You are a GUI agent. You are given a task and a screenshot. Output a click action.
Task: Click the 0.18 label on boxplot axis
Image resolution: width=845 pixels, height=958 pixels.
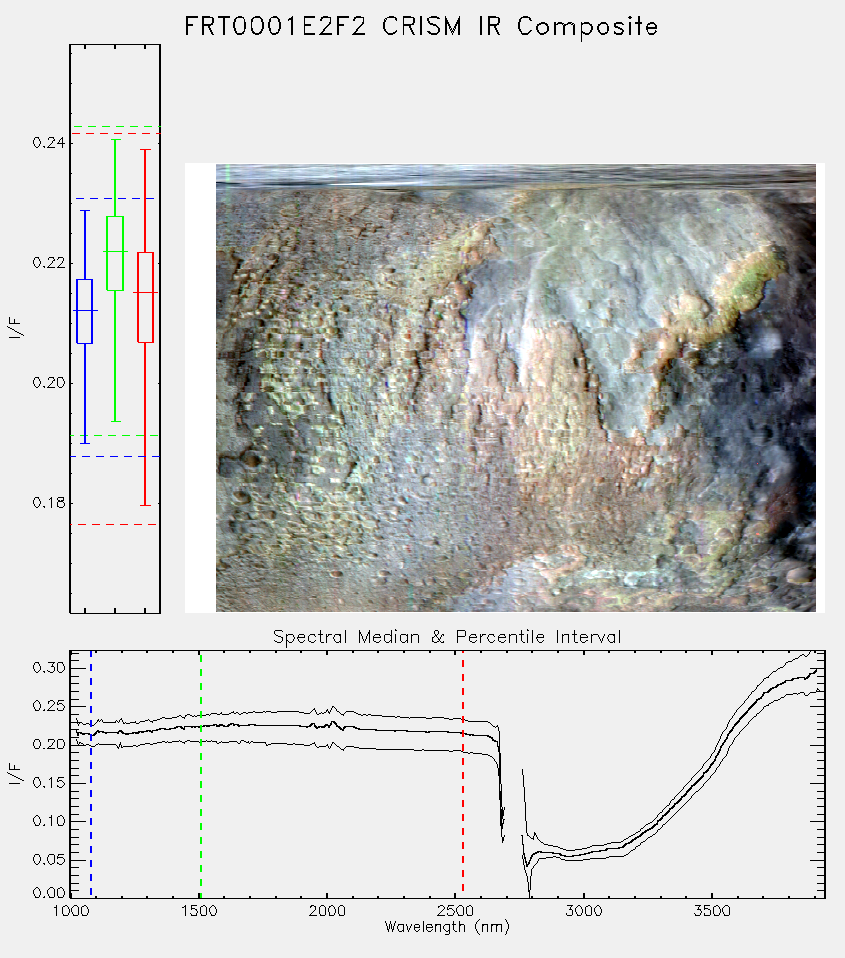tap(49, 503)
